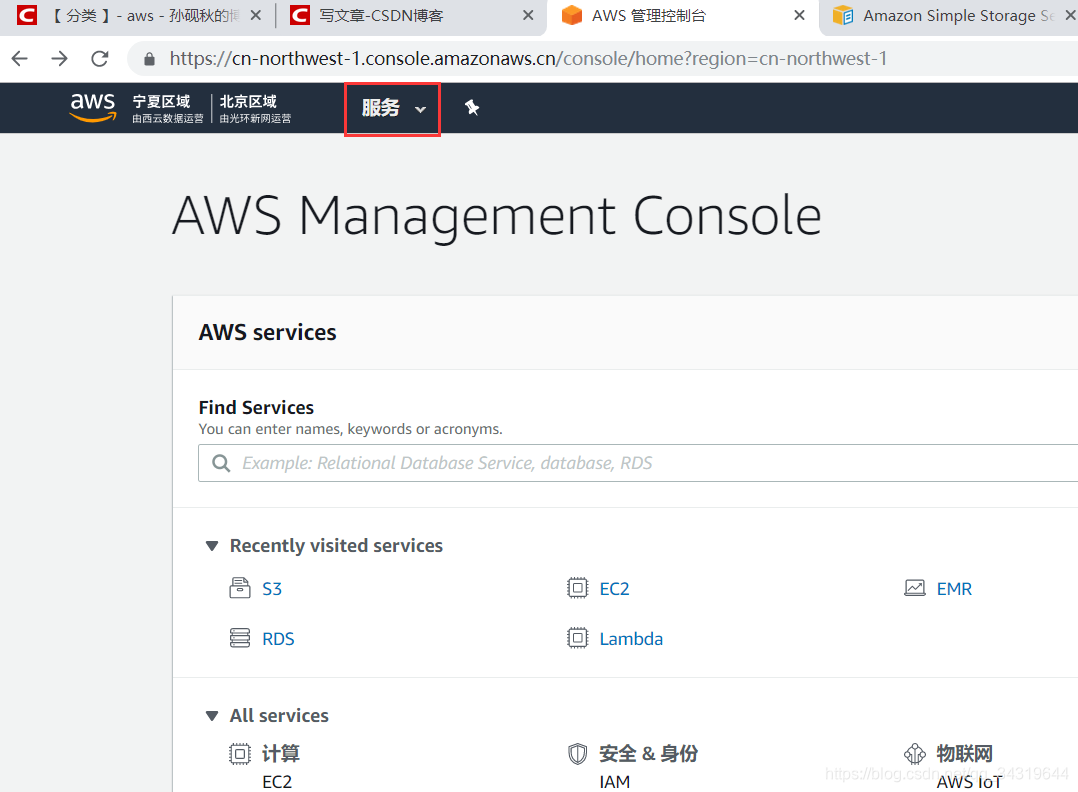The height and width of the screenshot is (792, 1078).
Task: Click the RDS database stack icon
Action: click(240, 638)
